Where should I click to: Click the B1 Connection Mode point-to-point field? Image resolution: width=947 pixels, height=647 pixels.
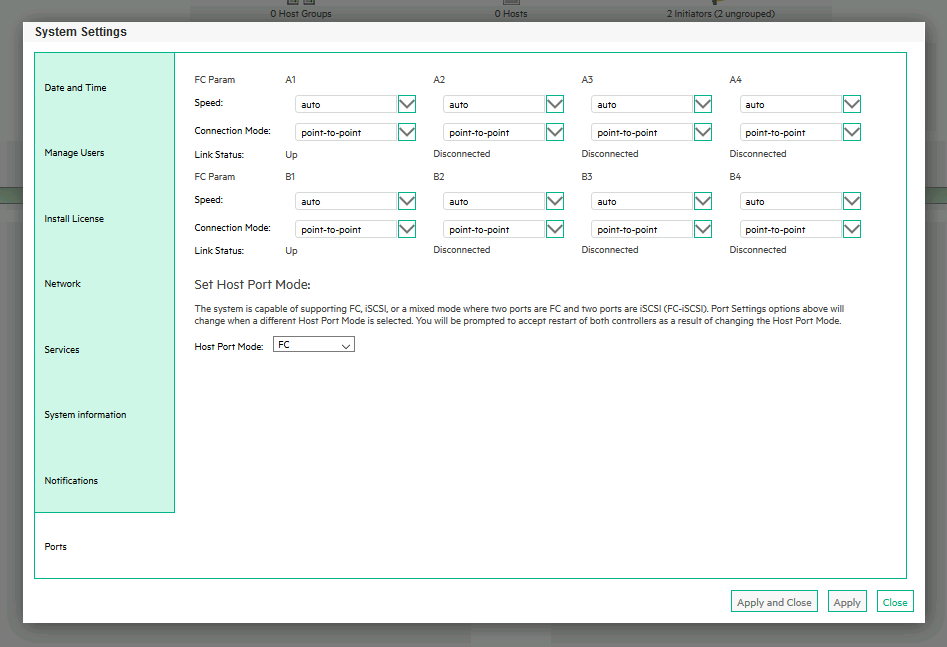point(346,229)
